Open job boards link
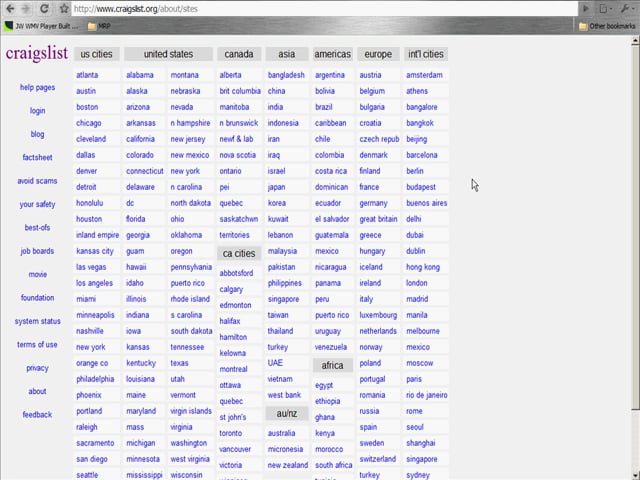Viewport: 640px width, 480px height. [x=37, y=251]
